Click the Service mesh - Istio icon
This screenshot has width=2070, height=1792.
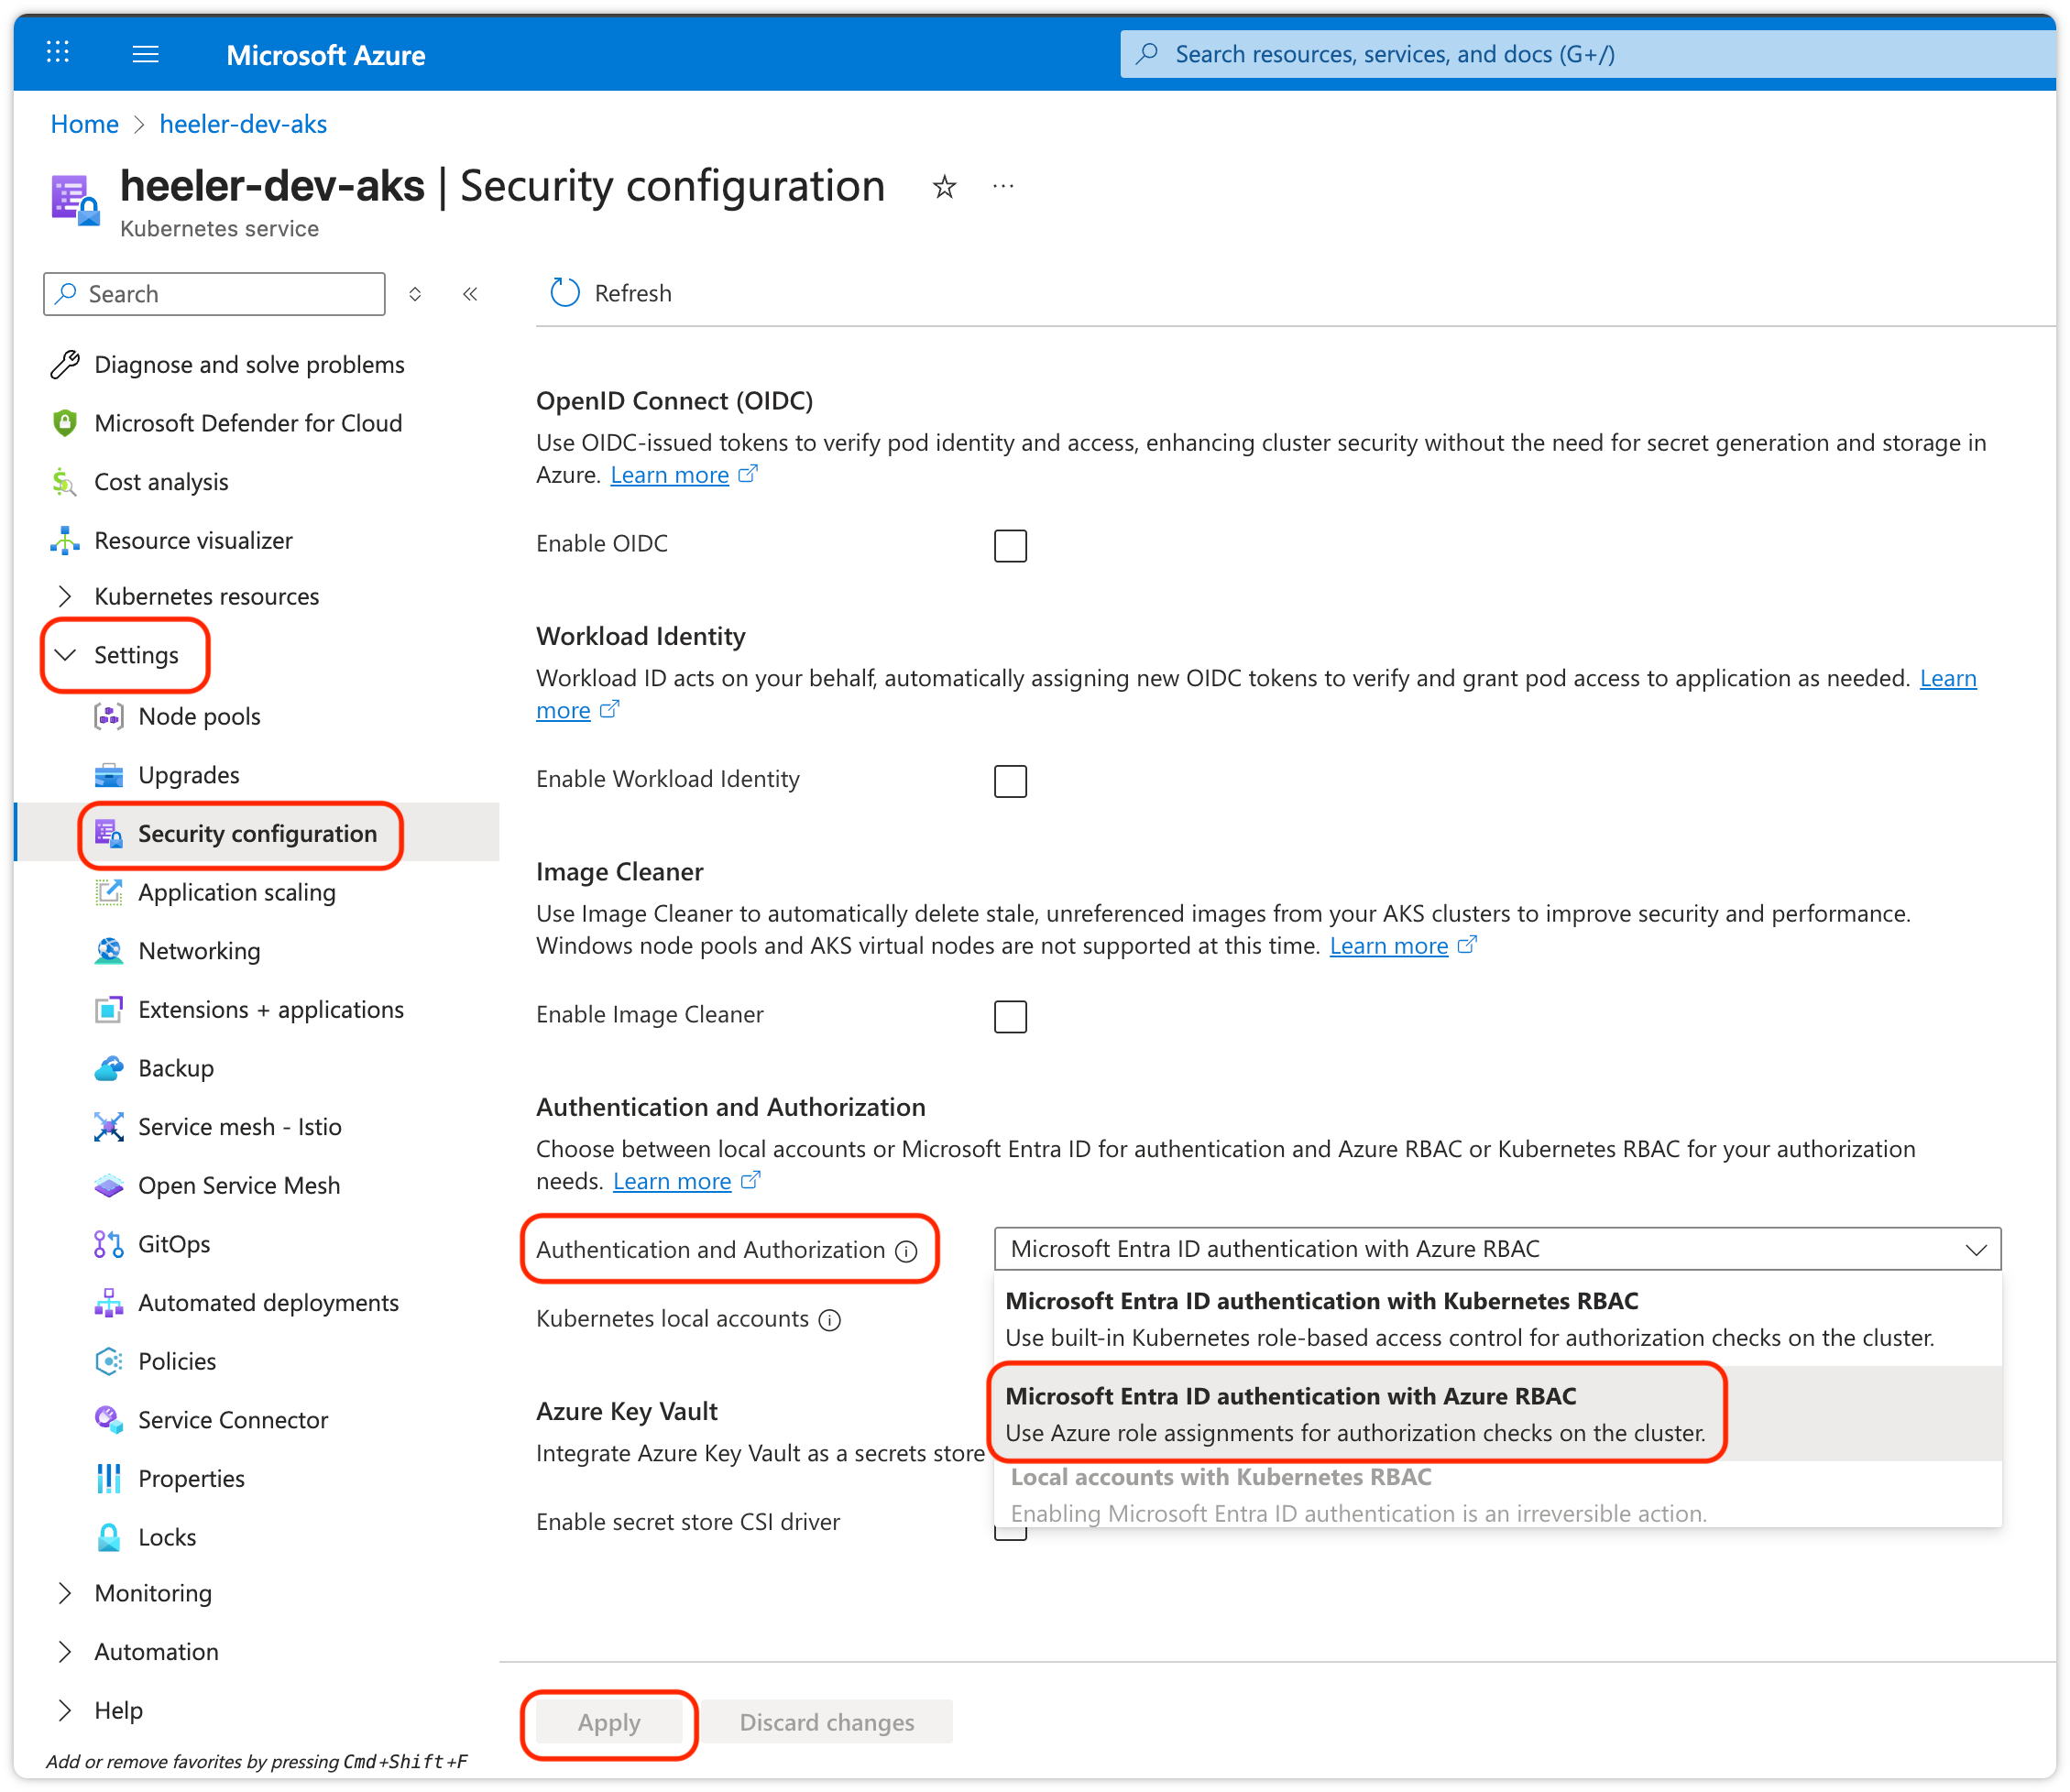tap(109, 1127)
